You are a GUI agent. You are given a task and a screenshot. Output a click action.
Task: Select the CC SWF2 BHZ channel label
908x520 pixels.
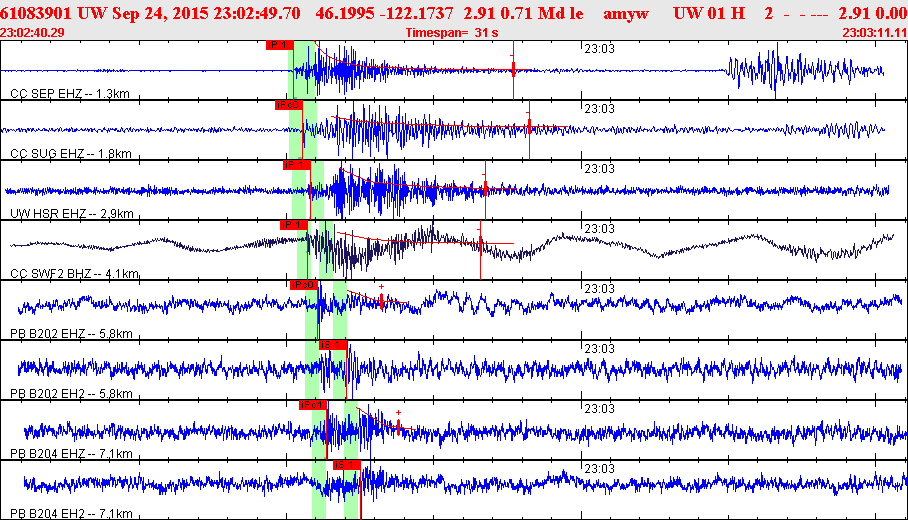click(x=74, y=274)
